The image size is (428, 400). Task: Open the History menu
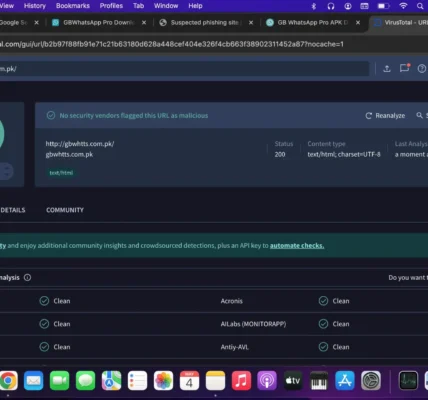(35, 6)
